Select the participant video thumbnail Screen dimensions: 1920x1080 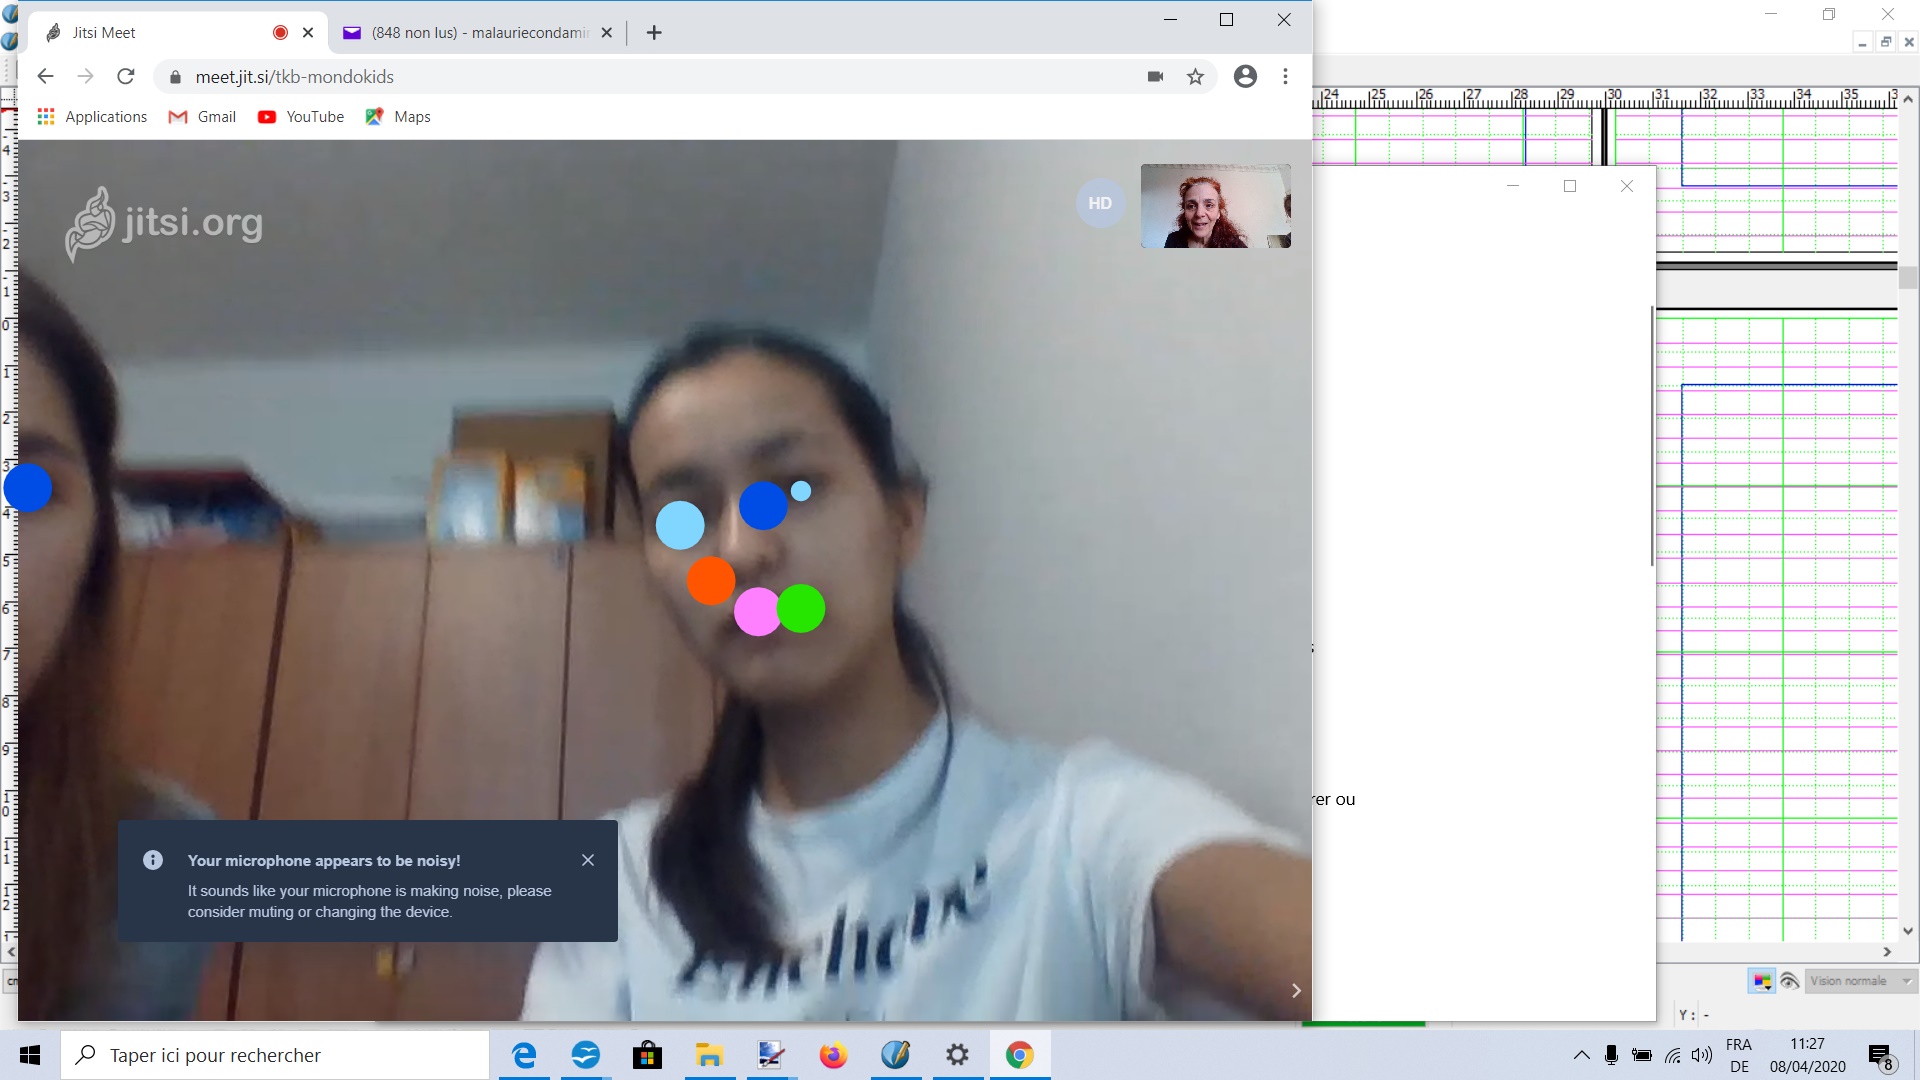coord(1215,206)
